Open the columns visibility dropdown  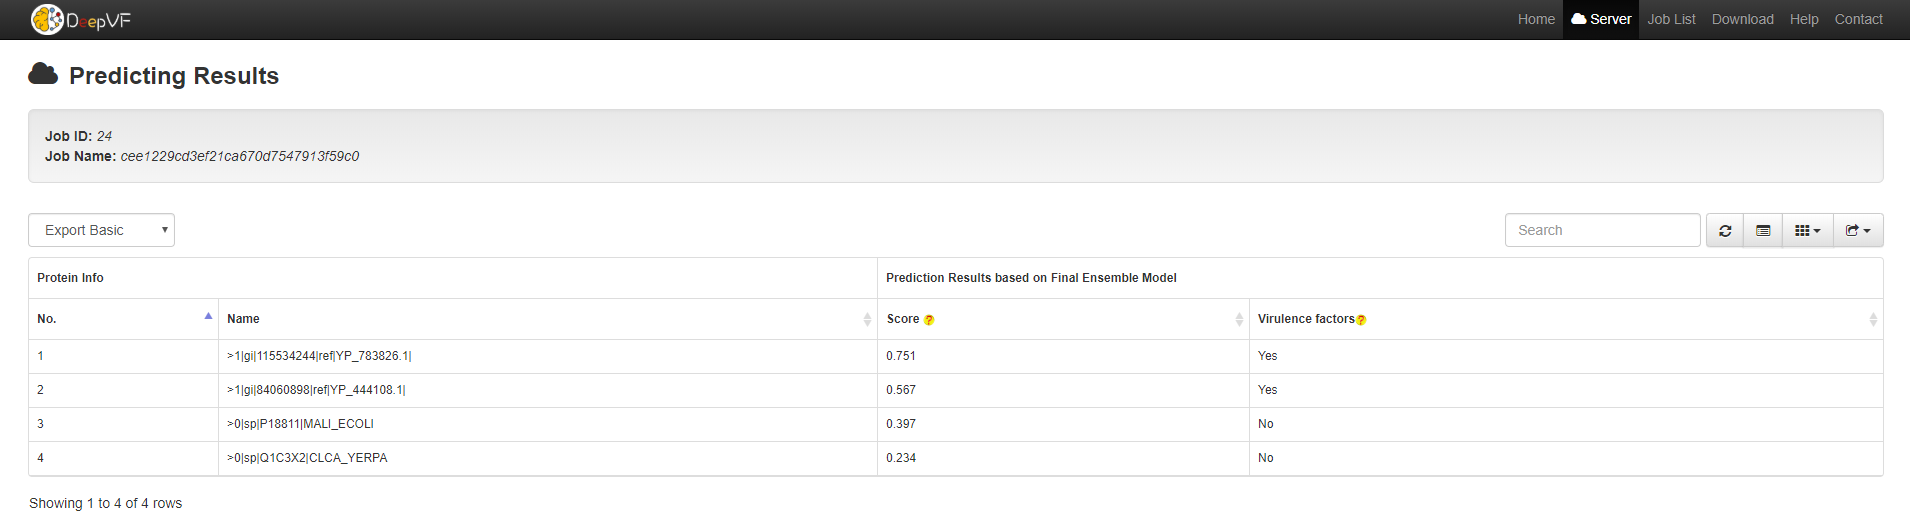1807,230
